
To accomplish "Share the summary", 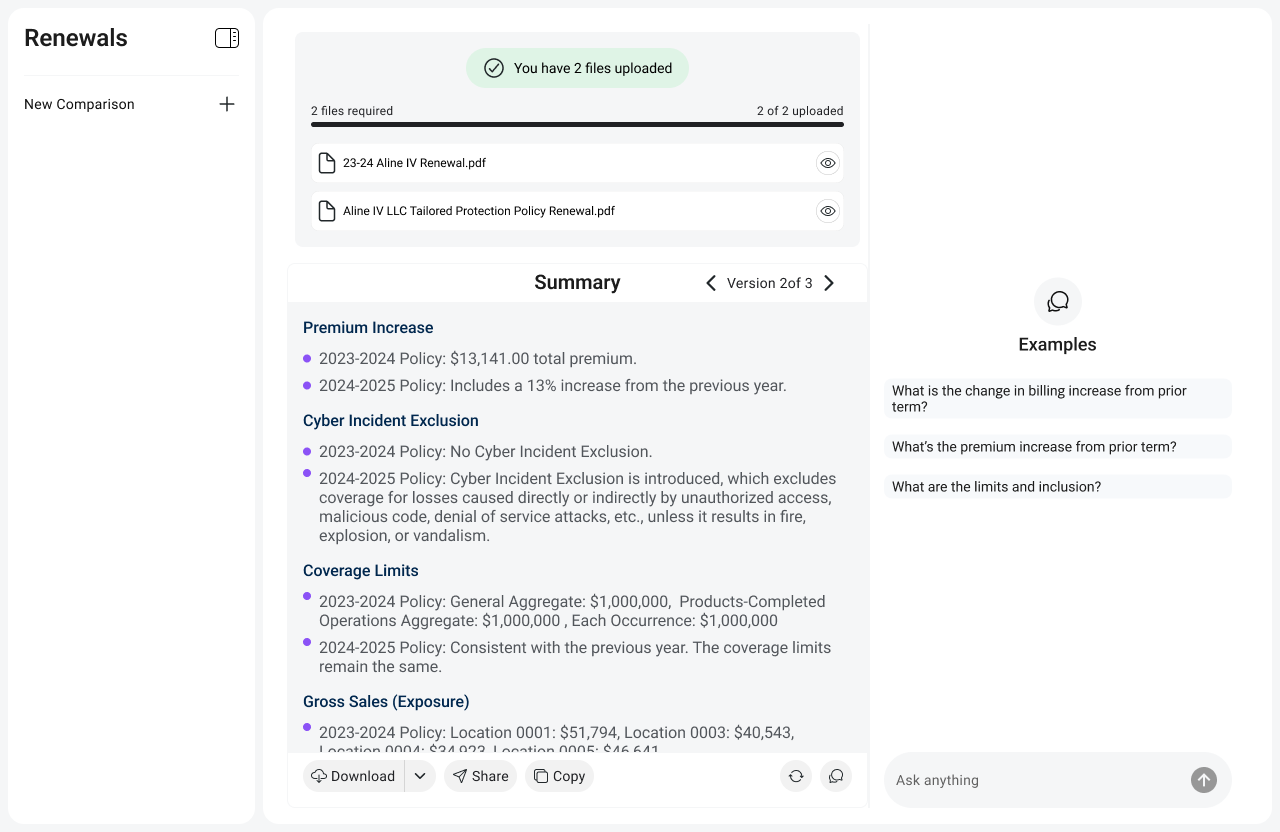I will point(481,776).
